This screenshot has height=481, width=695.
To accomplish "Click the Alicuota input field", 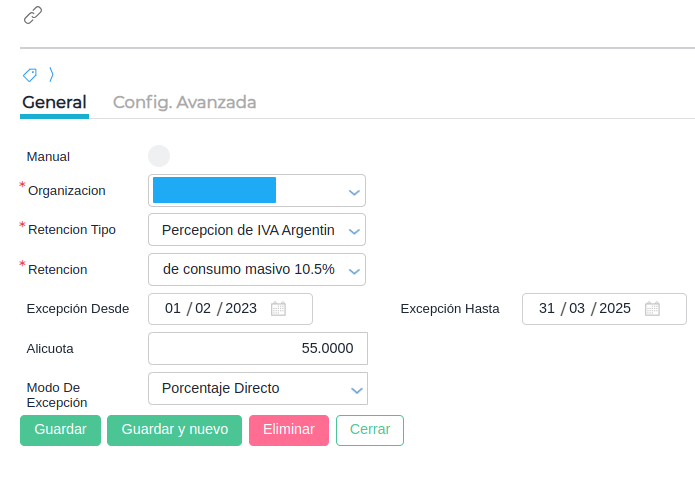I will 257,349.
